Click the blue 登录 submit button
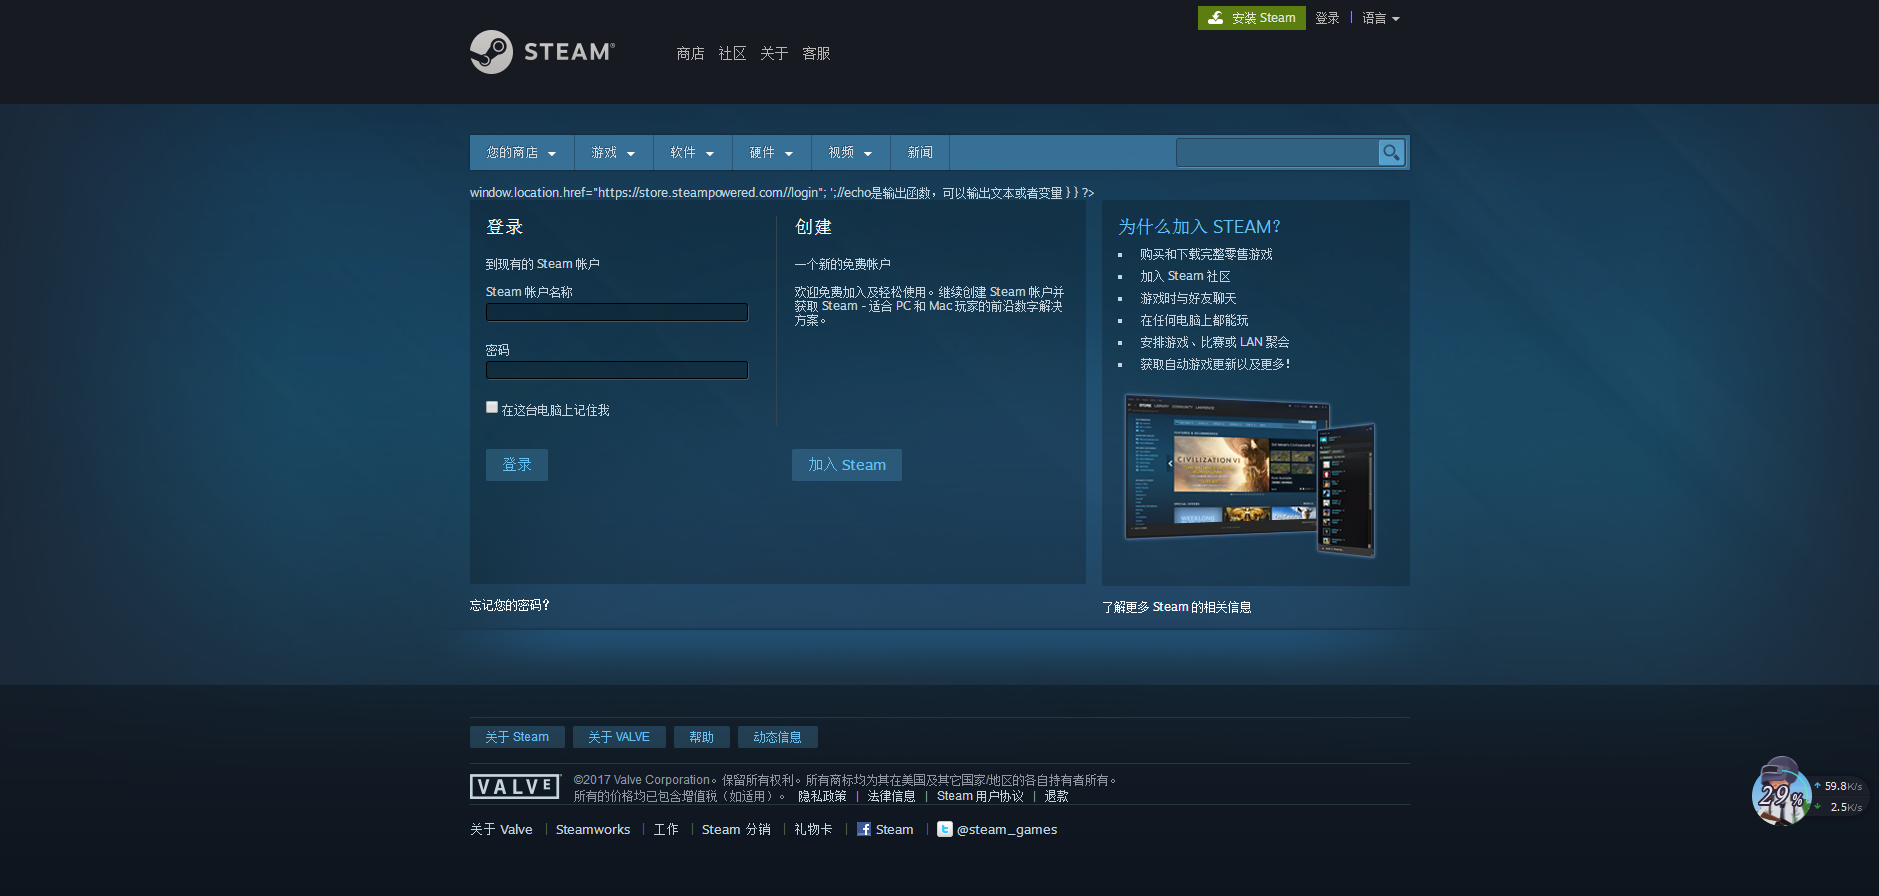1879x896 pixels. (517, 465)
